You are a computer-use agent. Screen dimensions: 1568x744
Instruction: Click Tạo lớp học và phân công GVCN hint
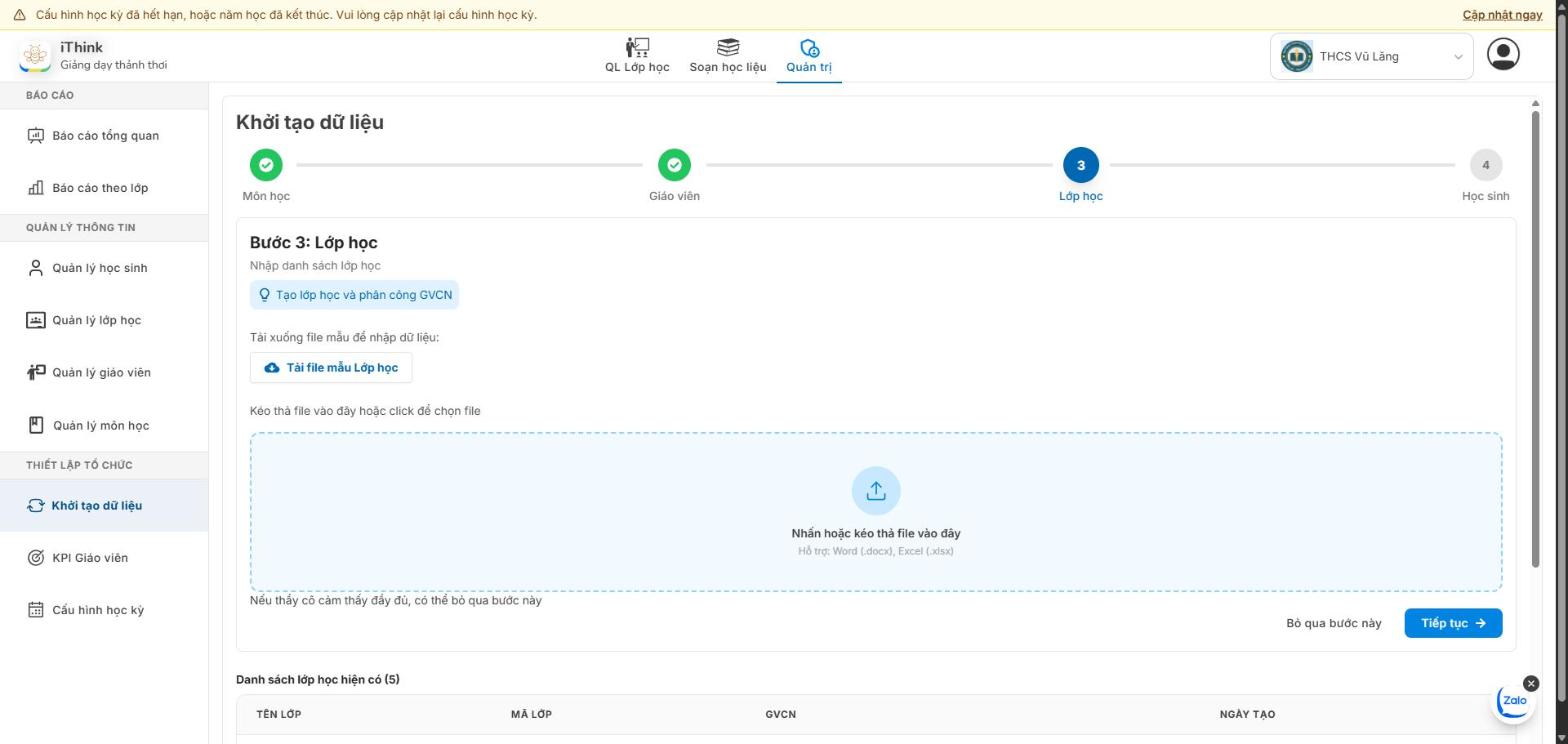(355, 295)
